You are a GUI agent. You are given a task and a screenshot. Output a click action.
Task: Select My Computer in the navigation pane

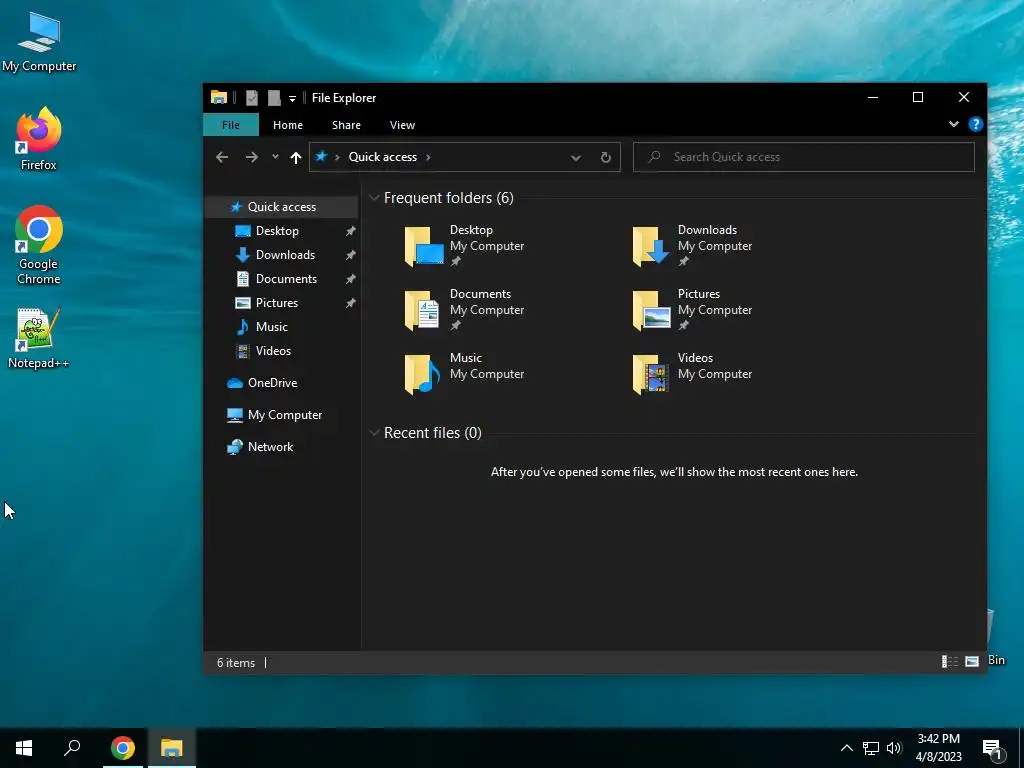(x=285, y=415)
